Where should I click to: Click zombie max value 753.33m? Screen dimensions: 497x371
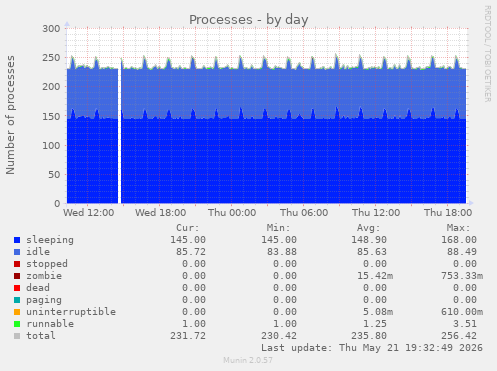[462, 276]
